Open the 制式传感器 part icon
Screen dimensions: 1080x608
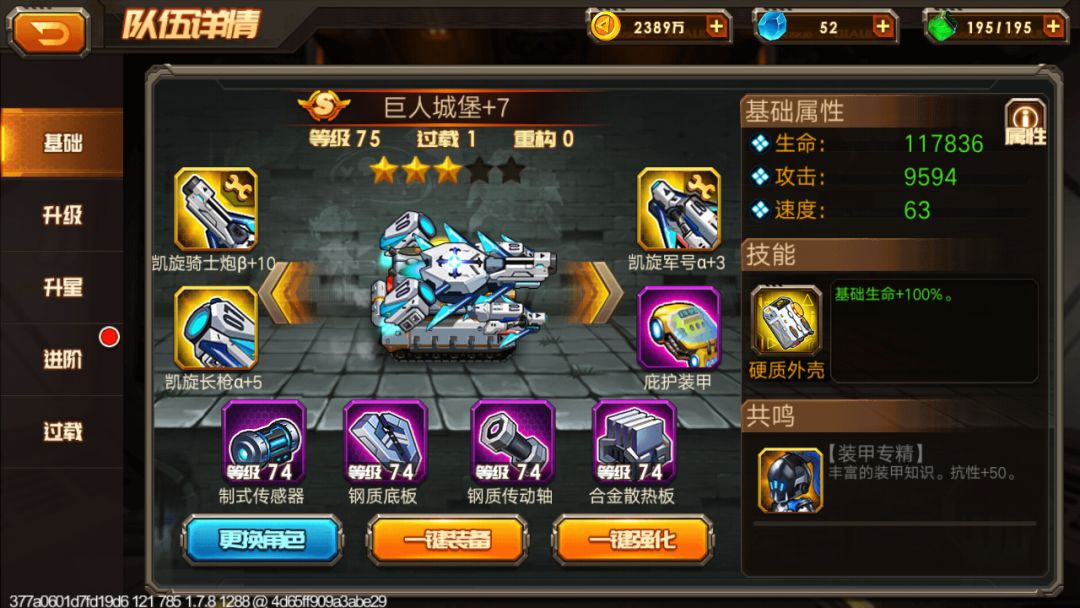(x=263, y=442)
